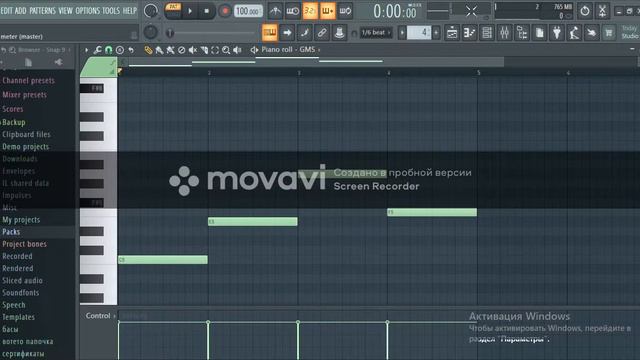Toggle auto-scrolling arrow button
The height and width of the screenshot is (360, 640).
287,33
